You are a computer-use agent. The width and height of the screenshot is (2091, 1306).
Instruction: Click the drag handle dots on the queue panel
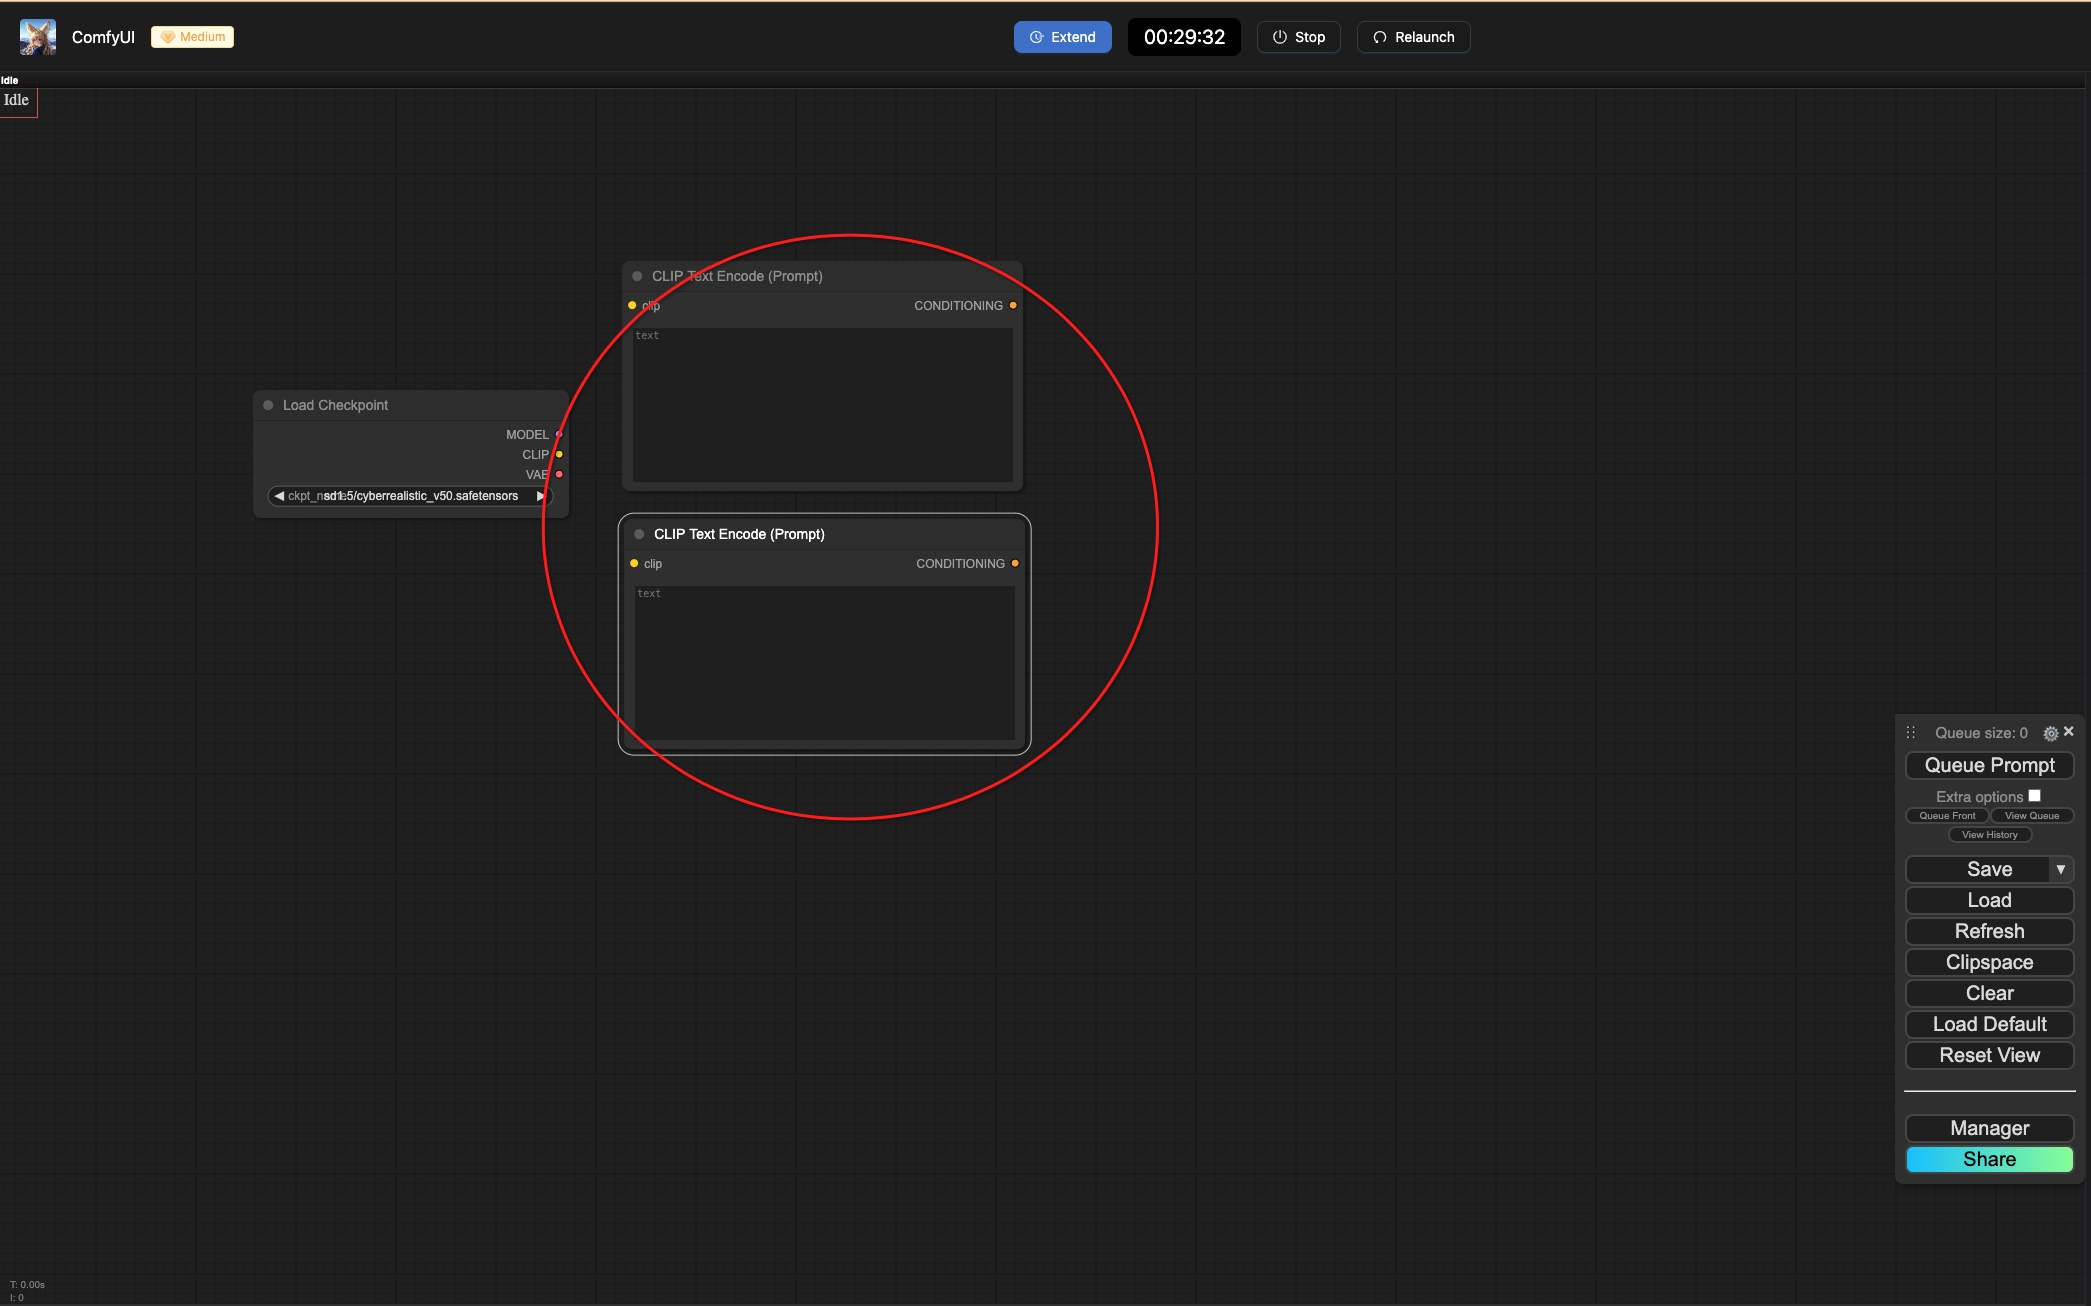tap(1910, 733)
